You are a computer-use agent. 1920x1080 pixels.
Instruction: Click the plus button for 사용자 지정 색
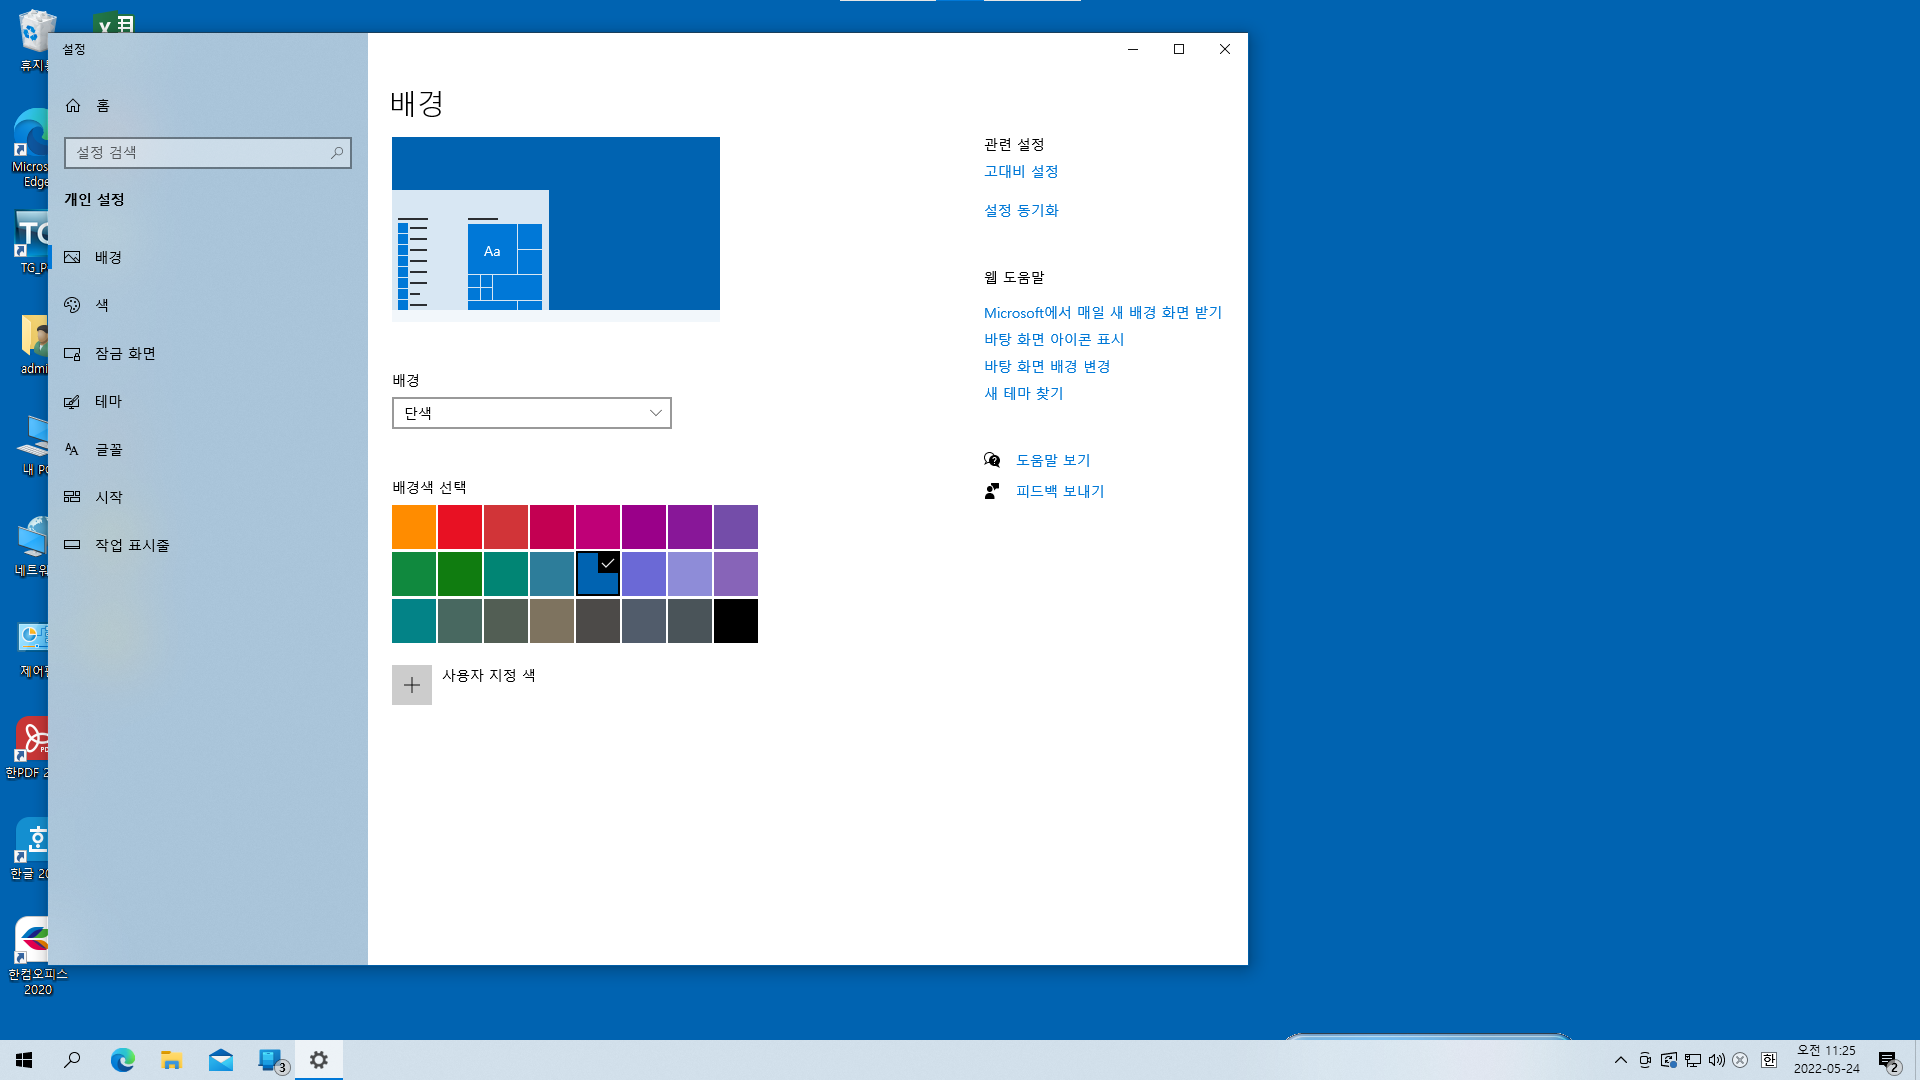pyautogui.click(x=412, y=685)
